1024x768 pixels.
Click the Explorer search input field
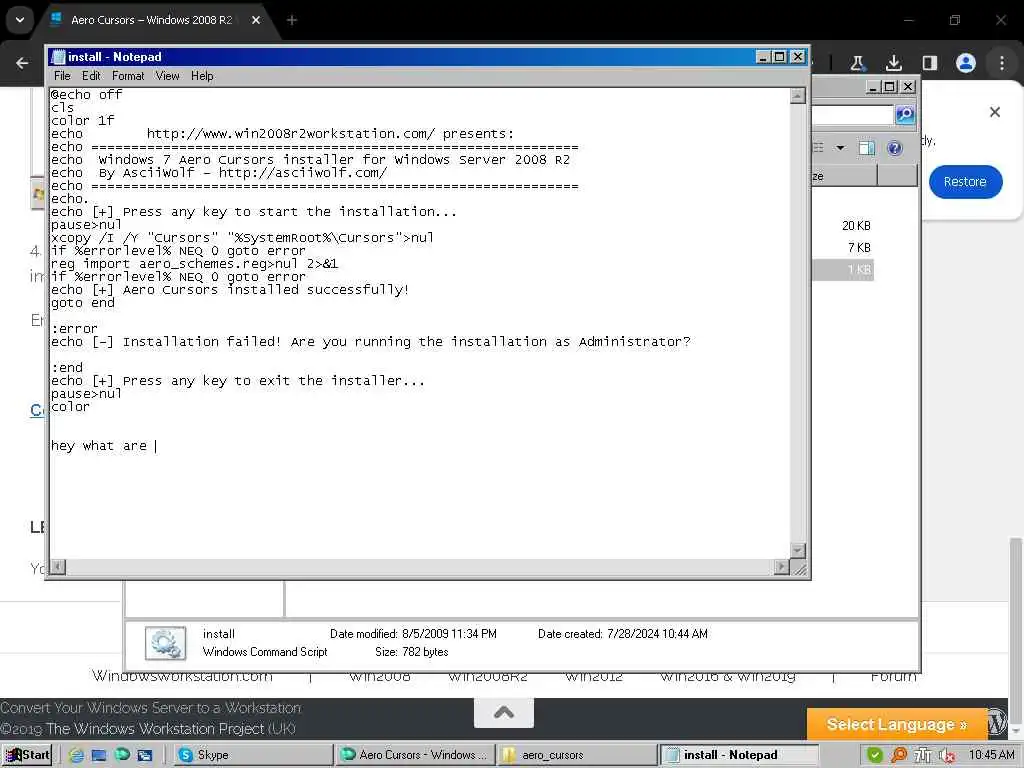click(x=852, y=115)
